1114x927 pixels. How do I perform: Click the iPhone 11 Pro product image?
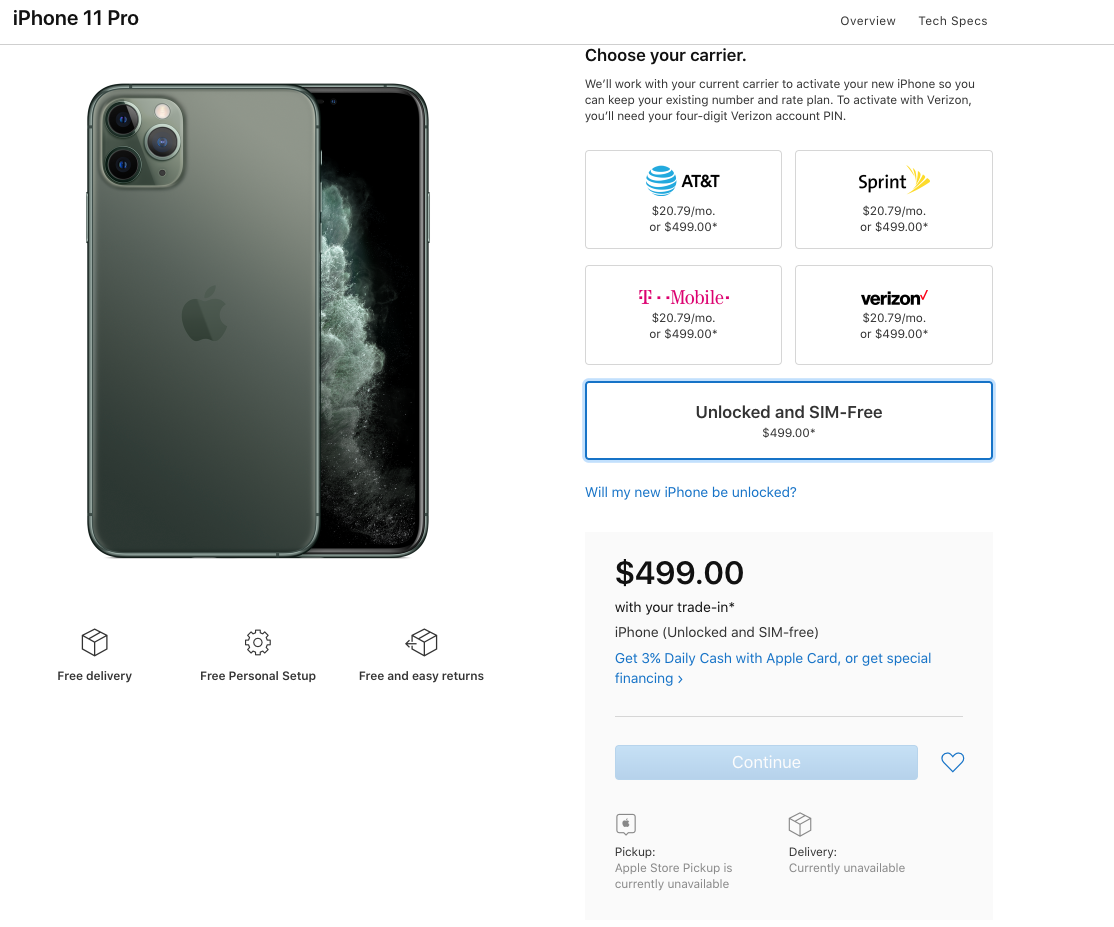(257, 320)
